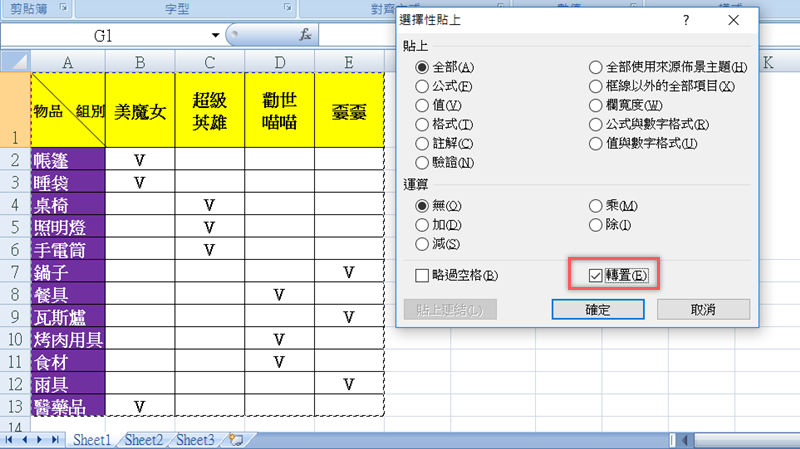The width and height of the screenshot is (800, 449).
Task: Click the 帳篷 cell
Action: coord(68,160)
